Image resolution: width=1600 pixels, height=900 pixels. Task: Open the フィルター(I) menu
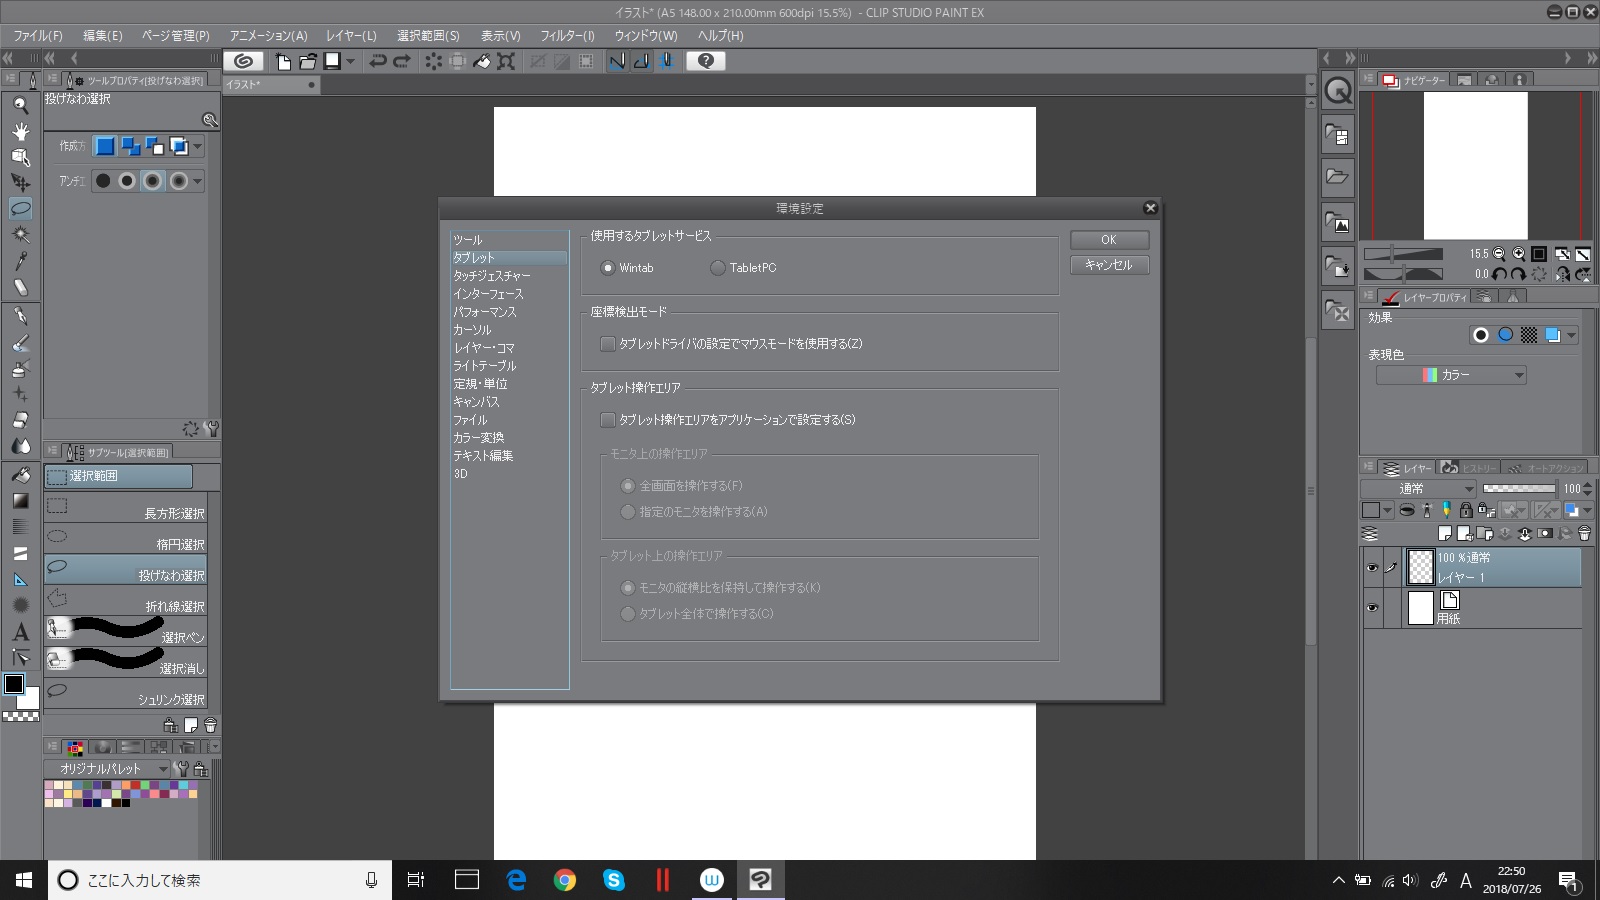(x=567, y=35)
